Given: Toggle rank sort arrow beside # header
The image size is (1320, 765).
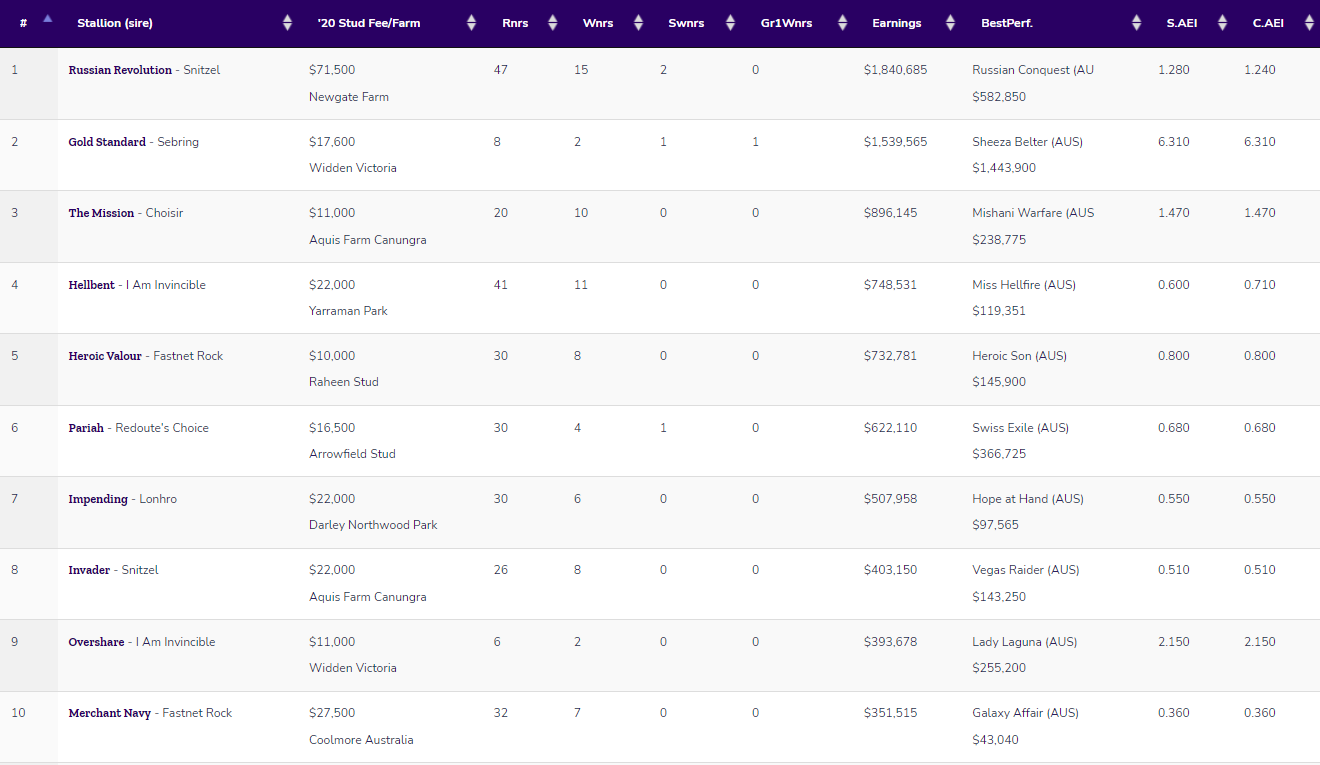Looking at the screenshot, I should tap(47, 20).
